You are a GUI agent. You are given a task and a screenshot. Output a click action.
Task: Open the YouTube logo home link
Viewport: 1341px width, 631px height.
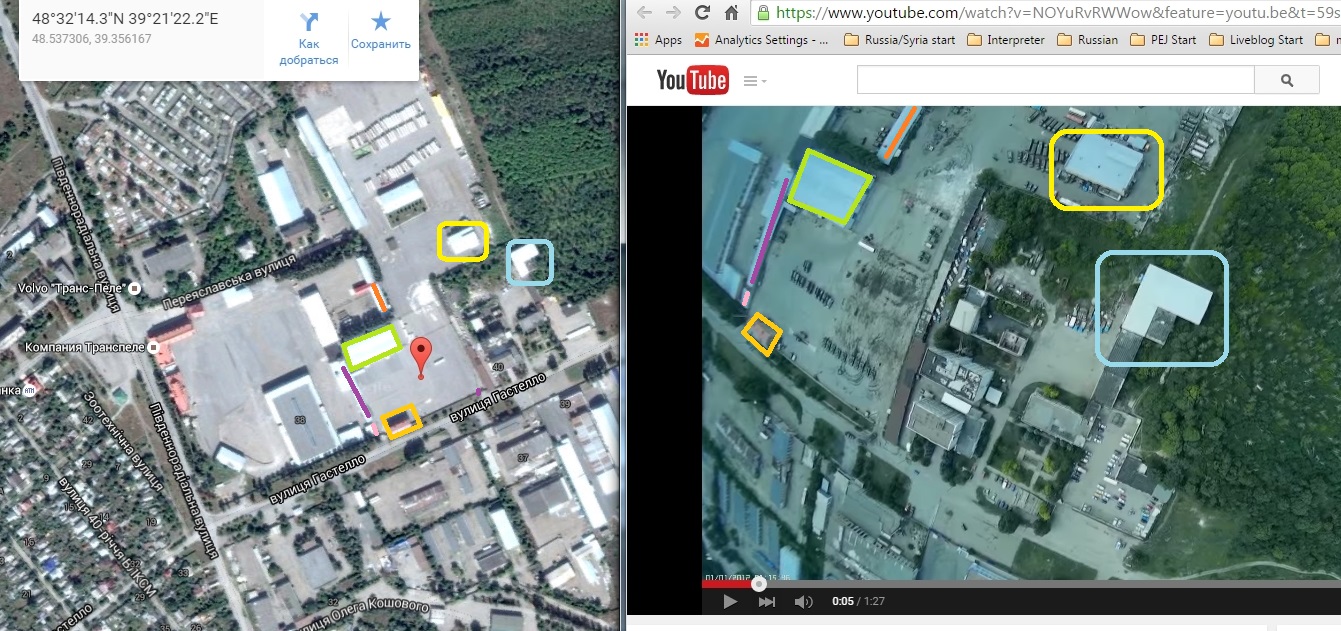pos(692,80)
